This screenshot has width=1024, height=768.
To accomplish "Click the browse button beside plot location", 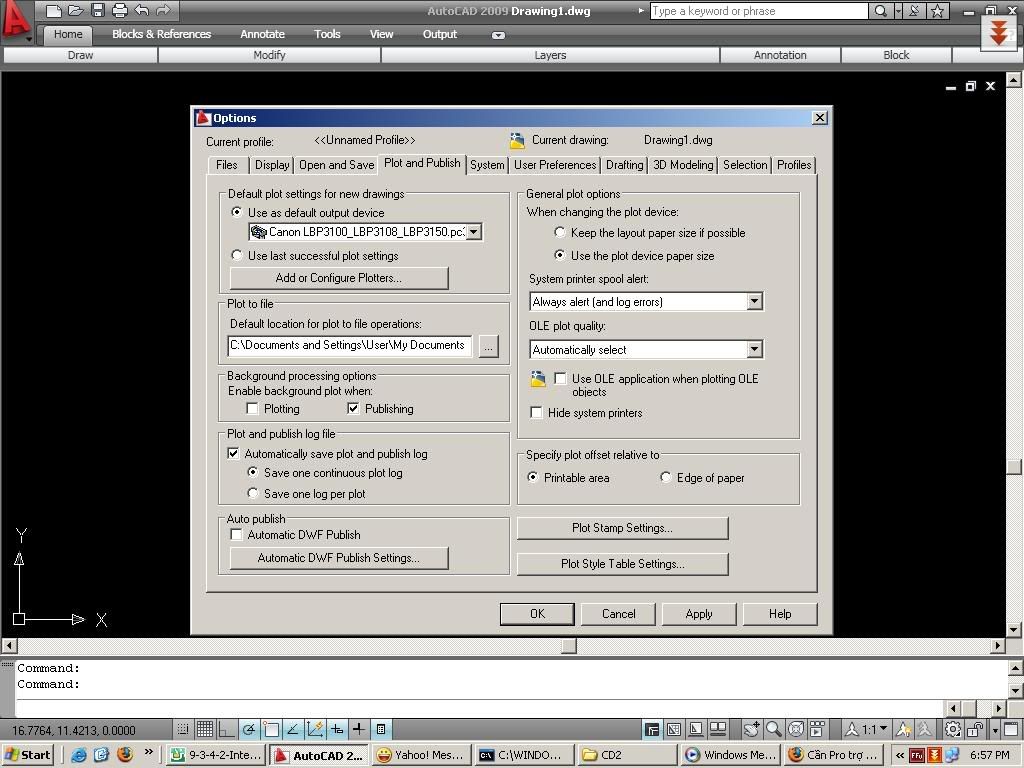I will [x=488, y=347].
